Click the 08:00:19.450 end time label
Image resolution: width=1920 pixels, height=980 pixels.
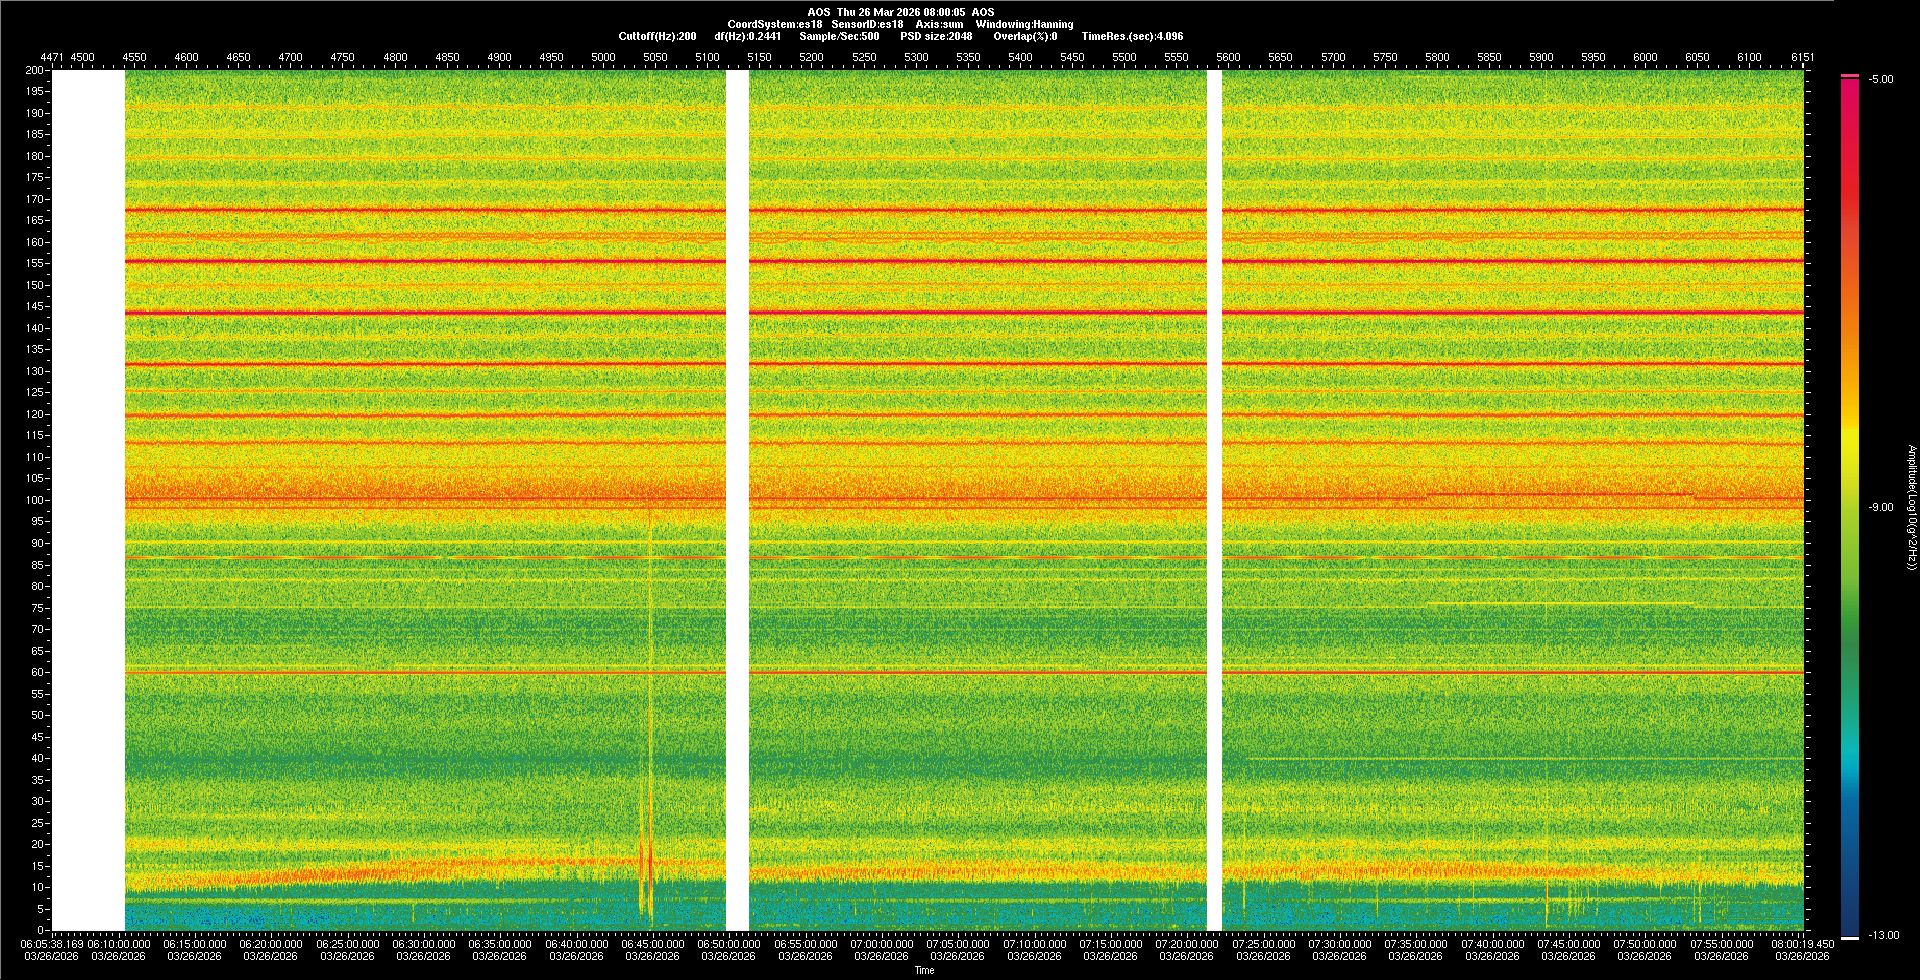pyautogui.click(x=1802, y=944)
